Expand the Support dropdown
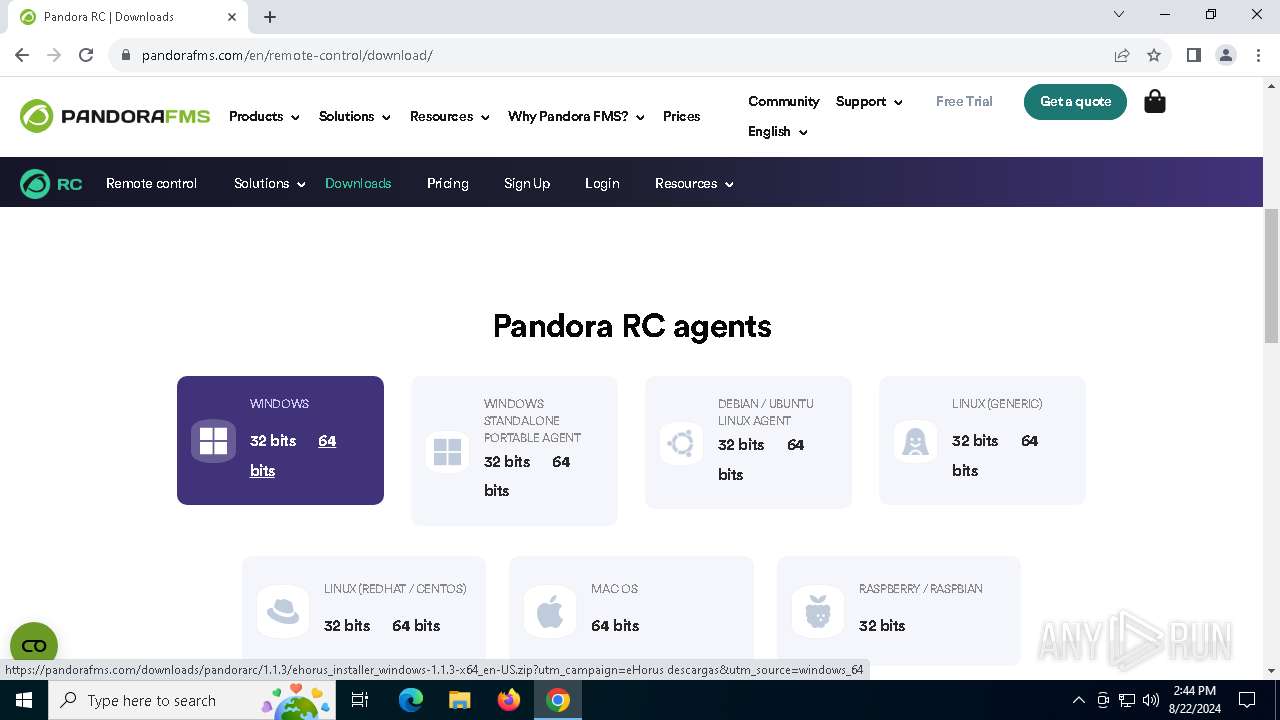Image resolution: width=1280 pixels, height=720 pixels. pyautogui.click(x=869, y=102)
